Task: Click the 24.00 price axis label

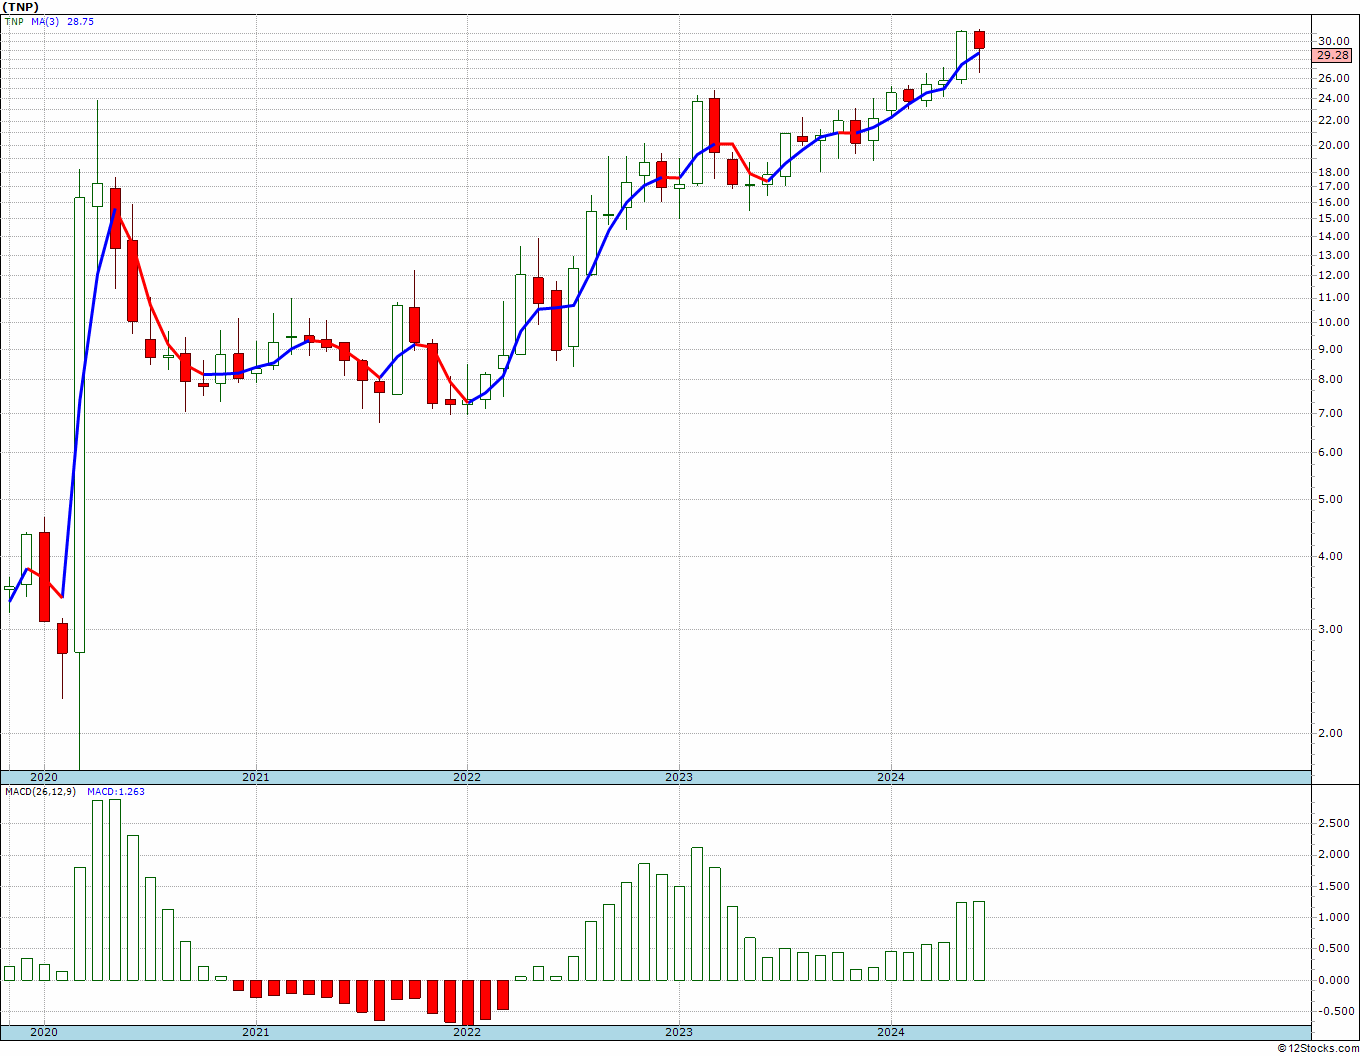Action: click(1333, 98)
